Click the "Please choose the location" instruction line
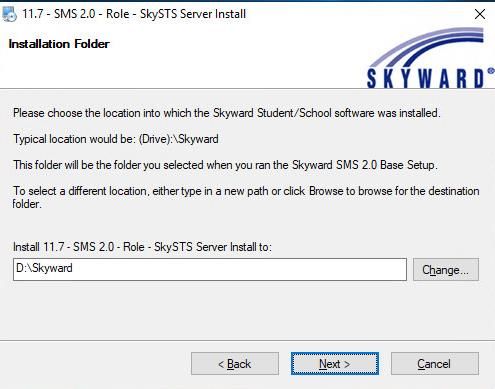Viewport: 495px width, 389px height. pyautogui.click(x=227, y=113)
